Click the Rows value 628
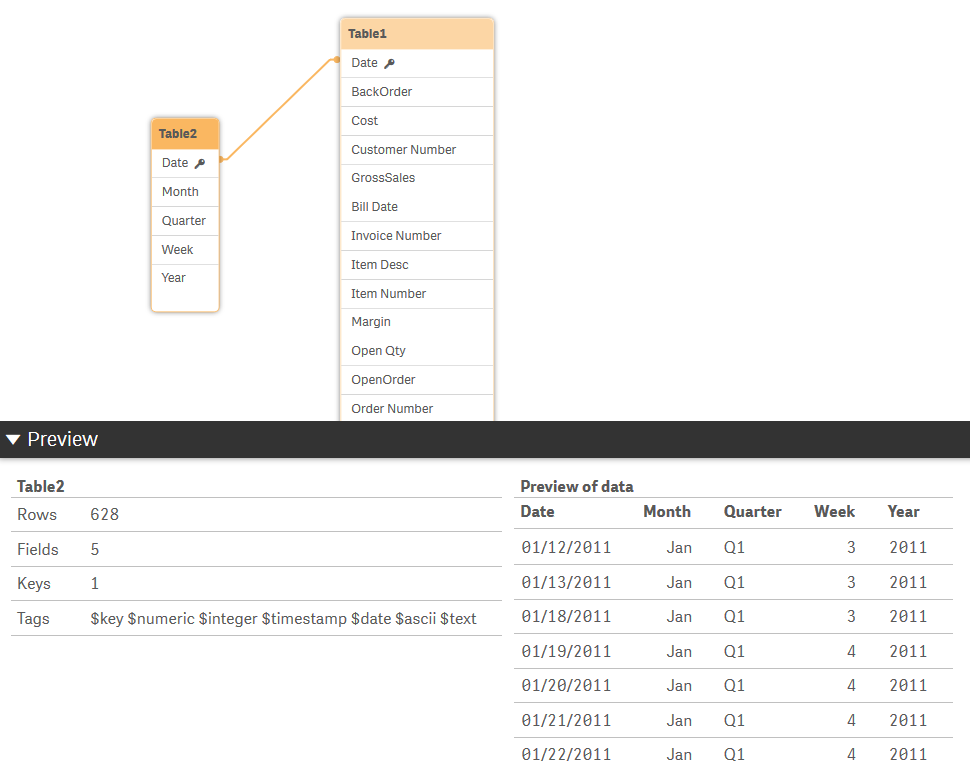 (105, 515)
